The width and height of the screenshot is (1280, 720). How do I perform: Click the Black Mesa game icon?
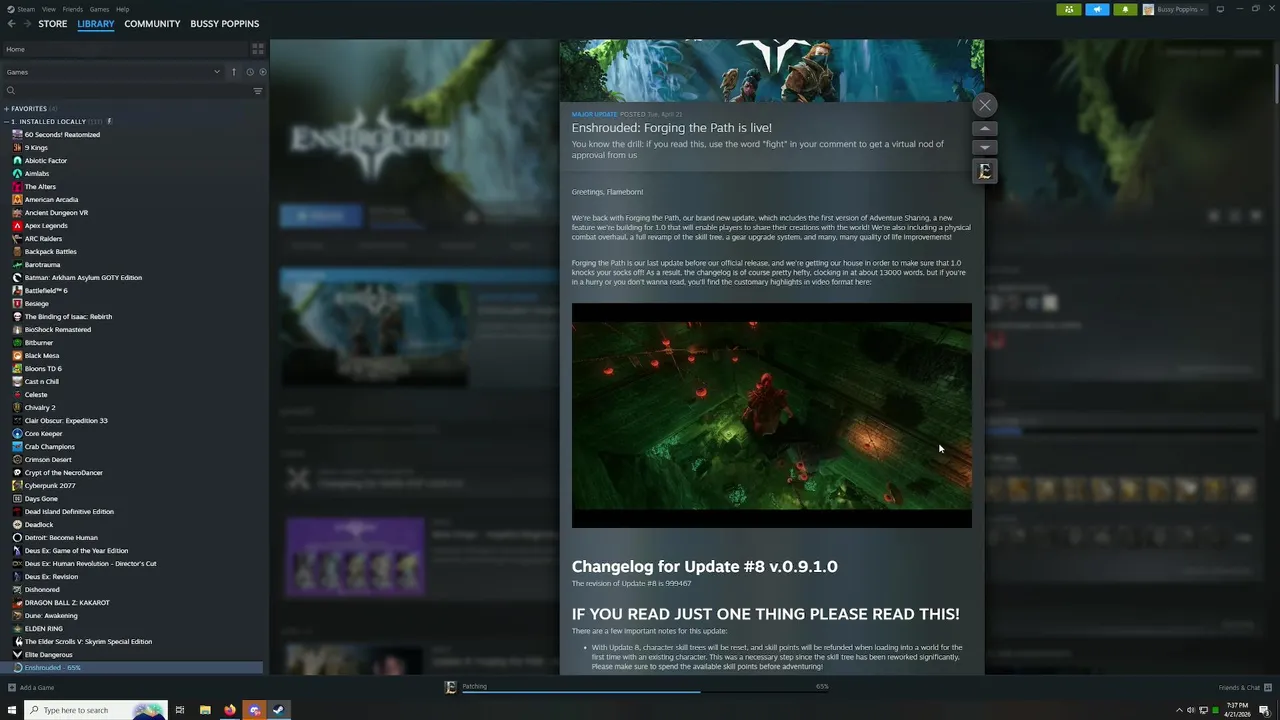click(x=17, y=356)
